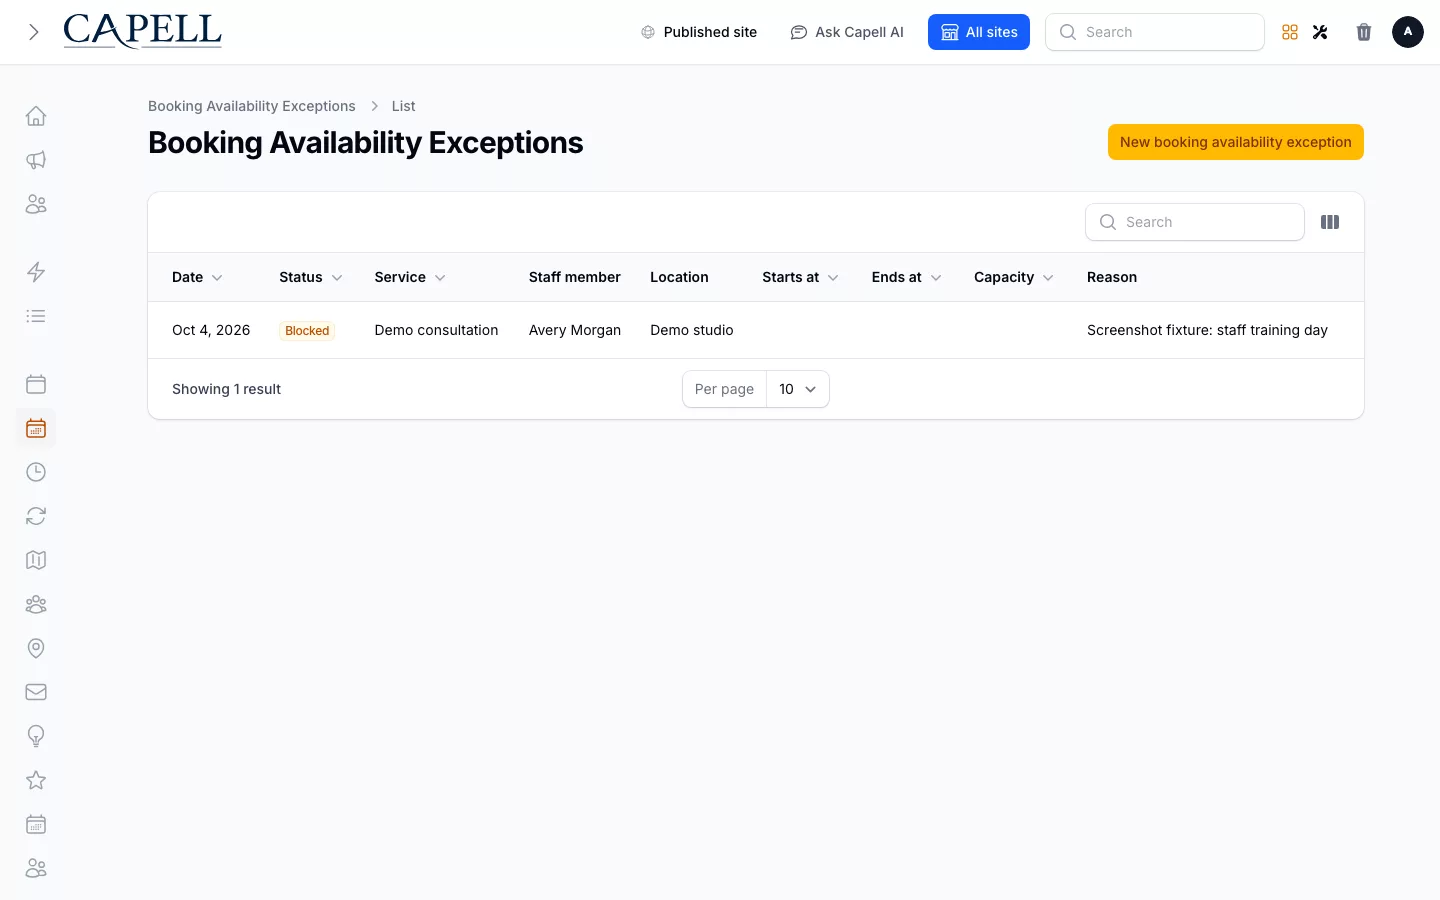Click the Demo studio location cell
1440x900 pixels.
click(x=692, y=330)
